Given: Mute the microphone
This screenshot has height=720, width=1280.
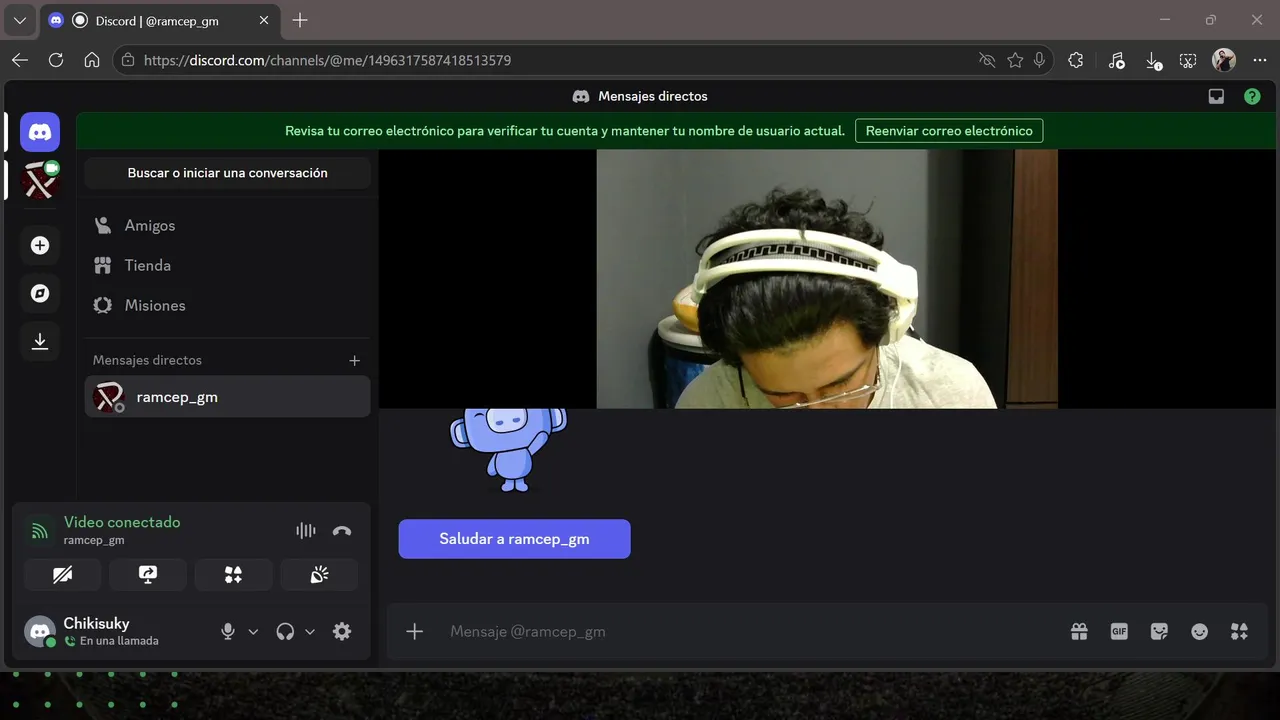Looking at the screenshot, I should [228, 631].
